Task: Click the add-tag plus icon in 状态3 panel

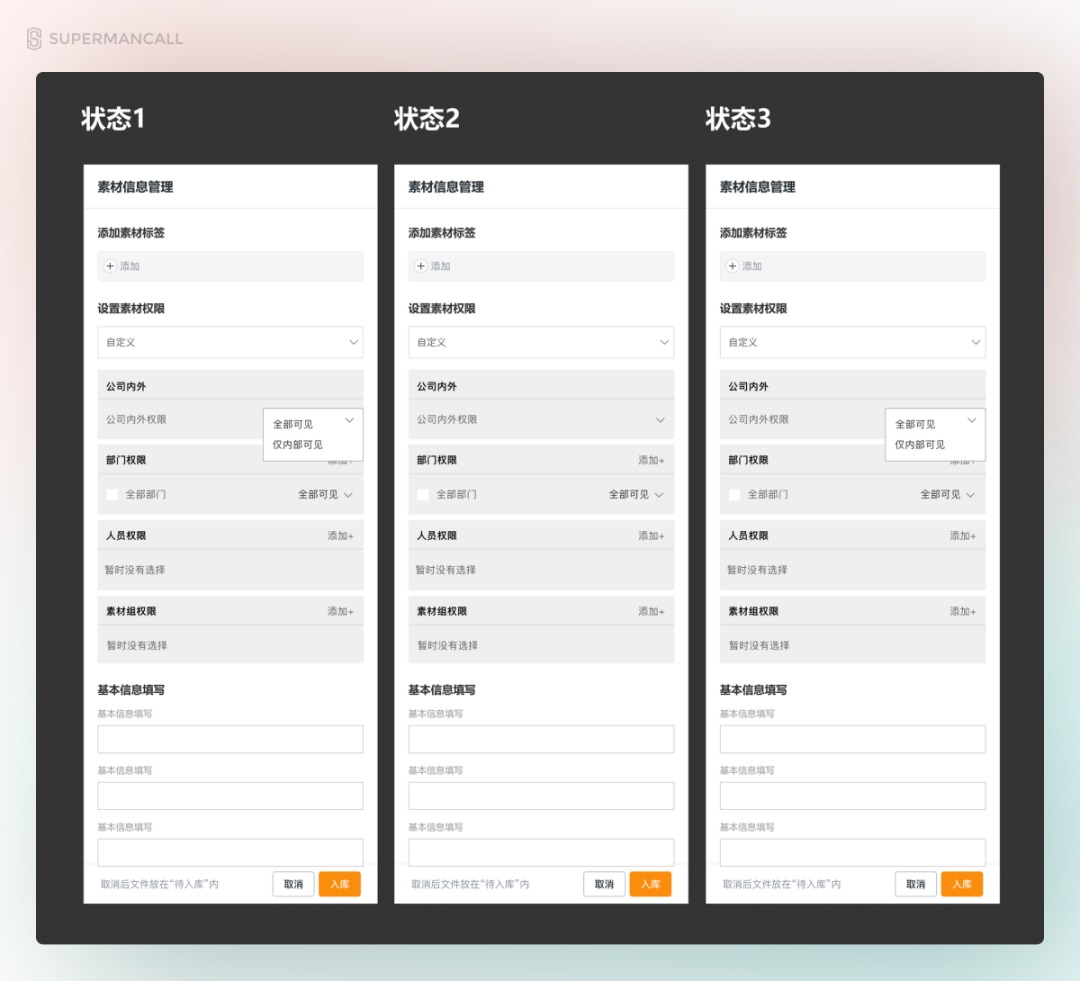Action: [732, 266]
